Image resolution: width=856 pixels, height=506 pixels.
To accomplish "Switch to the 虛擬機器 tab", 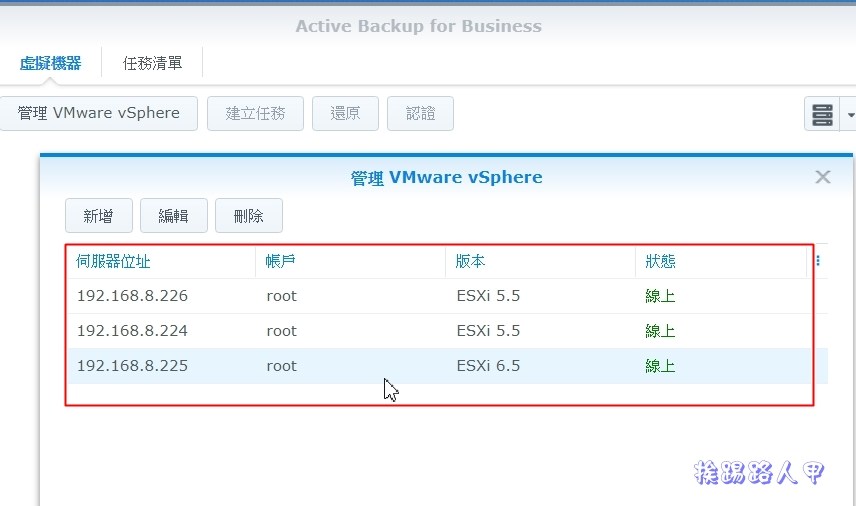I will point(50,63).
